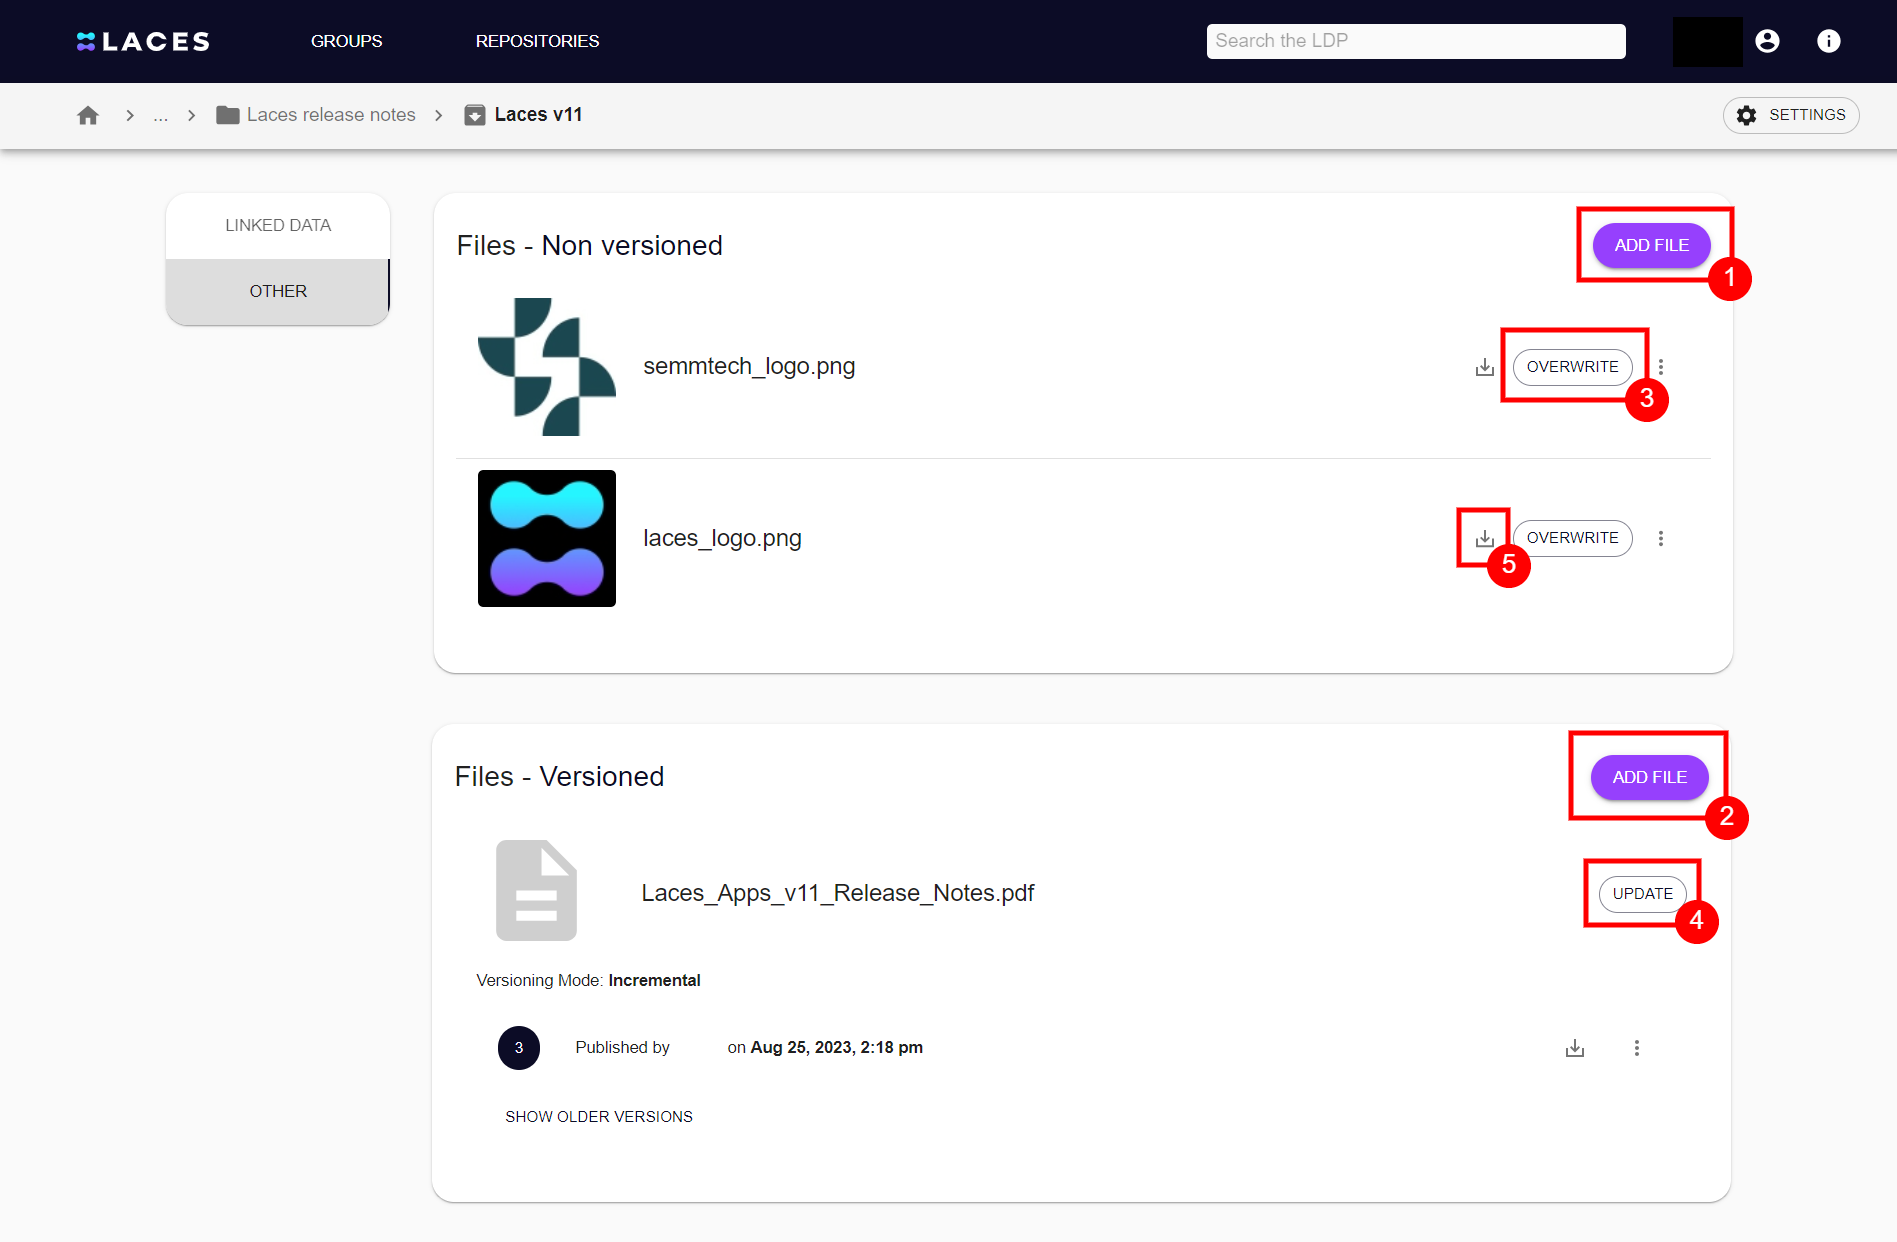Open the kebab menu for semmtech_logo.png
The width and height of the screenshot is (1897, 1242).
[x=1661, y=366]
